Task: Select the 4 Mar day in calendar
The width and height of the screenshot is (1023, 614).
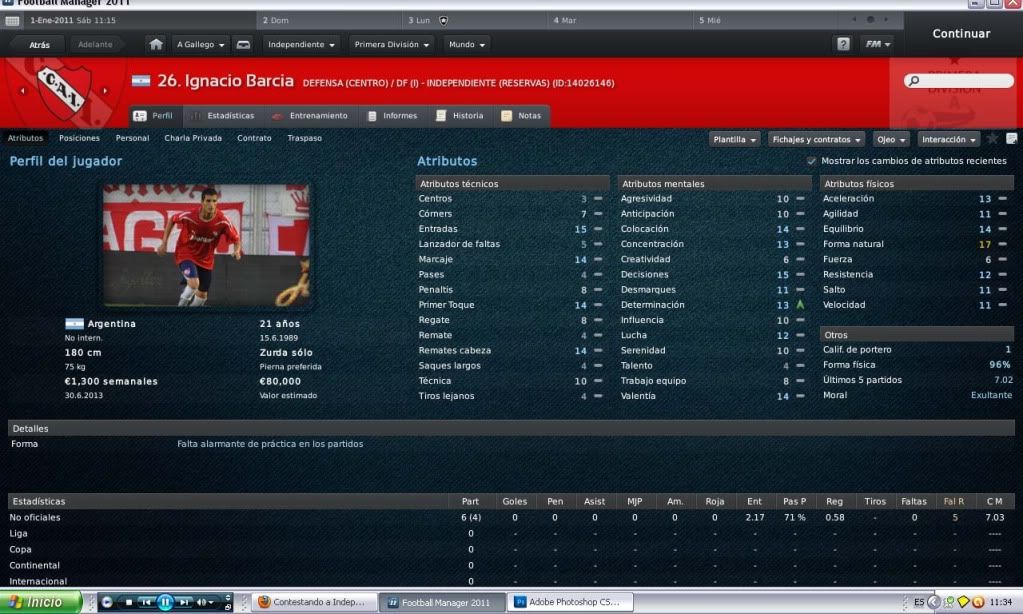Action: click(620, 20)
